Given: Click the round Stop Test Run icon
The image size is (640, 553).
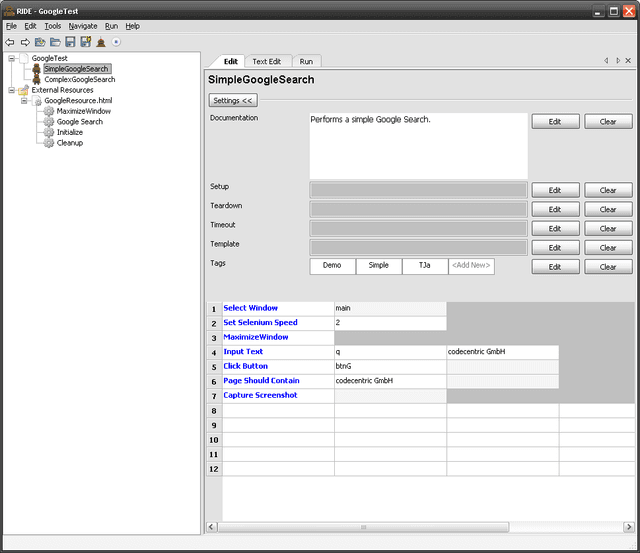Looking at the screenshot, I should coord(116,42).
